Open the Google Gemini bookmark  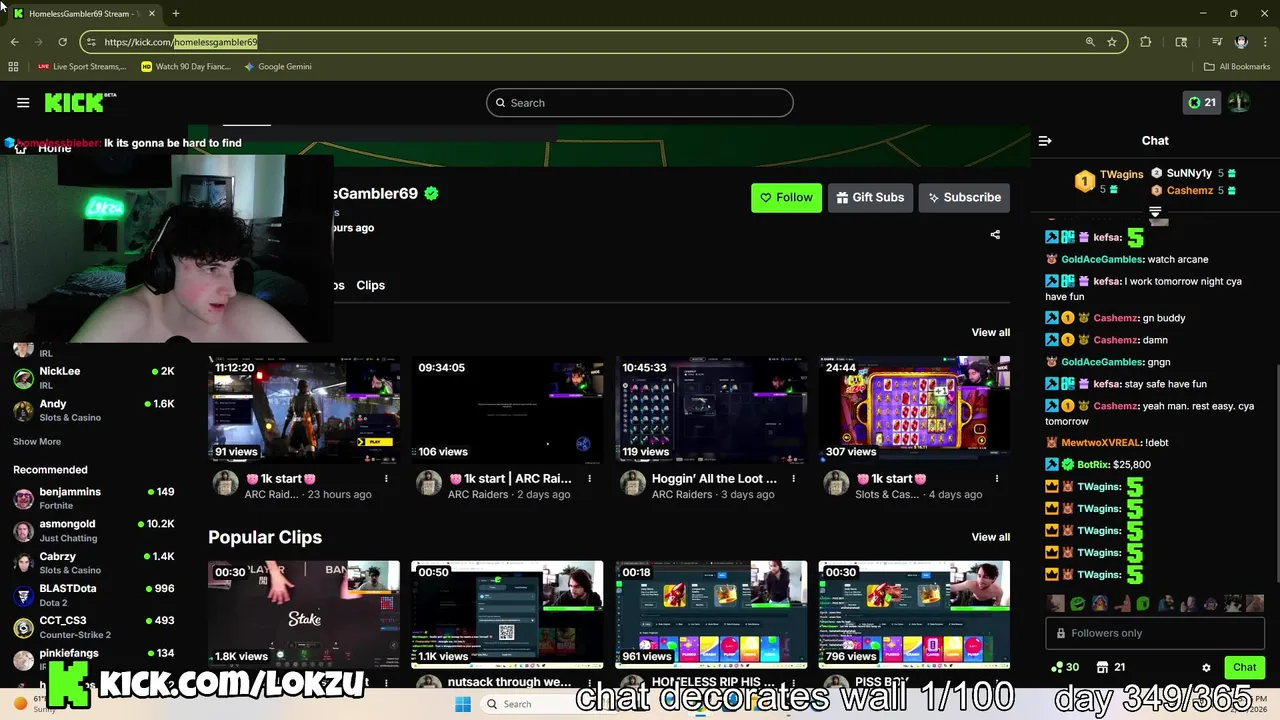[278, 67]
